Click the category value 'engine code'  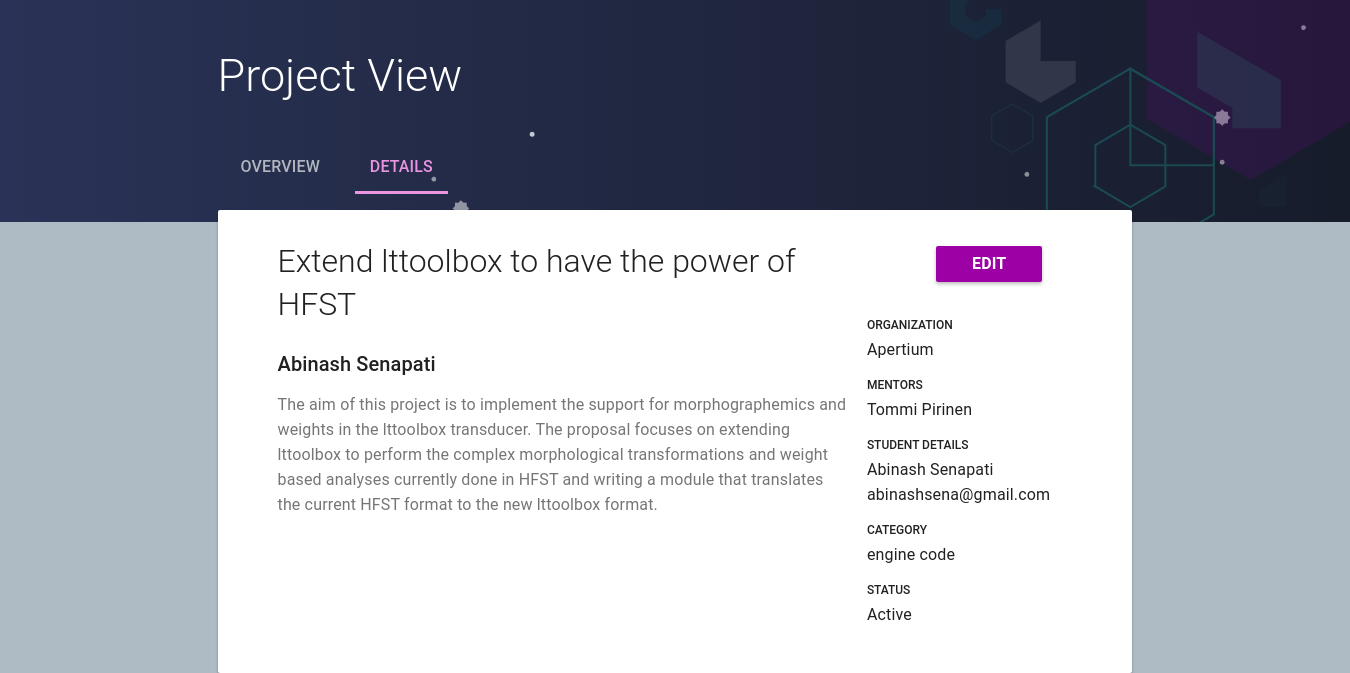(911, 554)
